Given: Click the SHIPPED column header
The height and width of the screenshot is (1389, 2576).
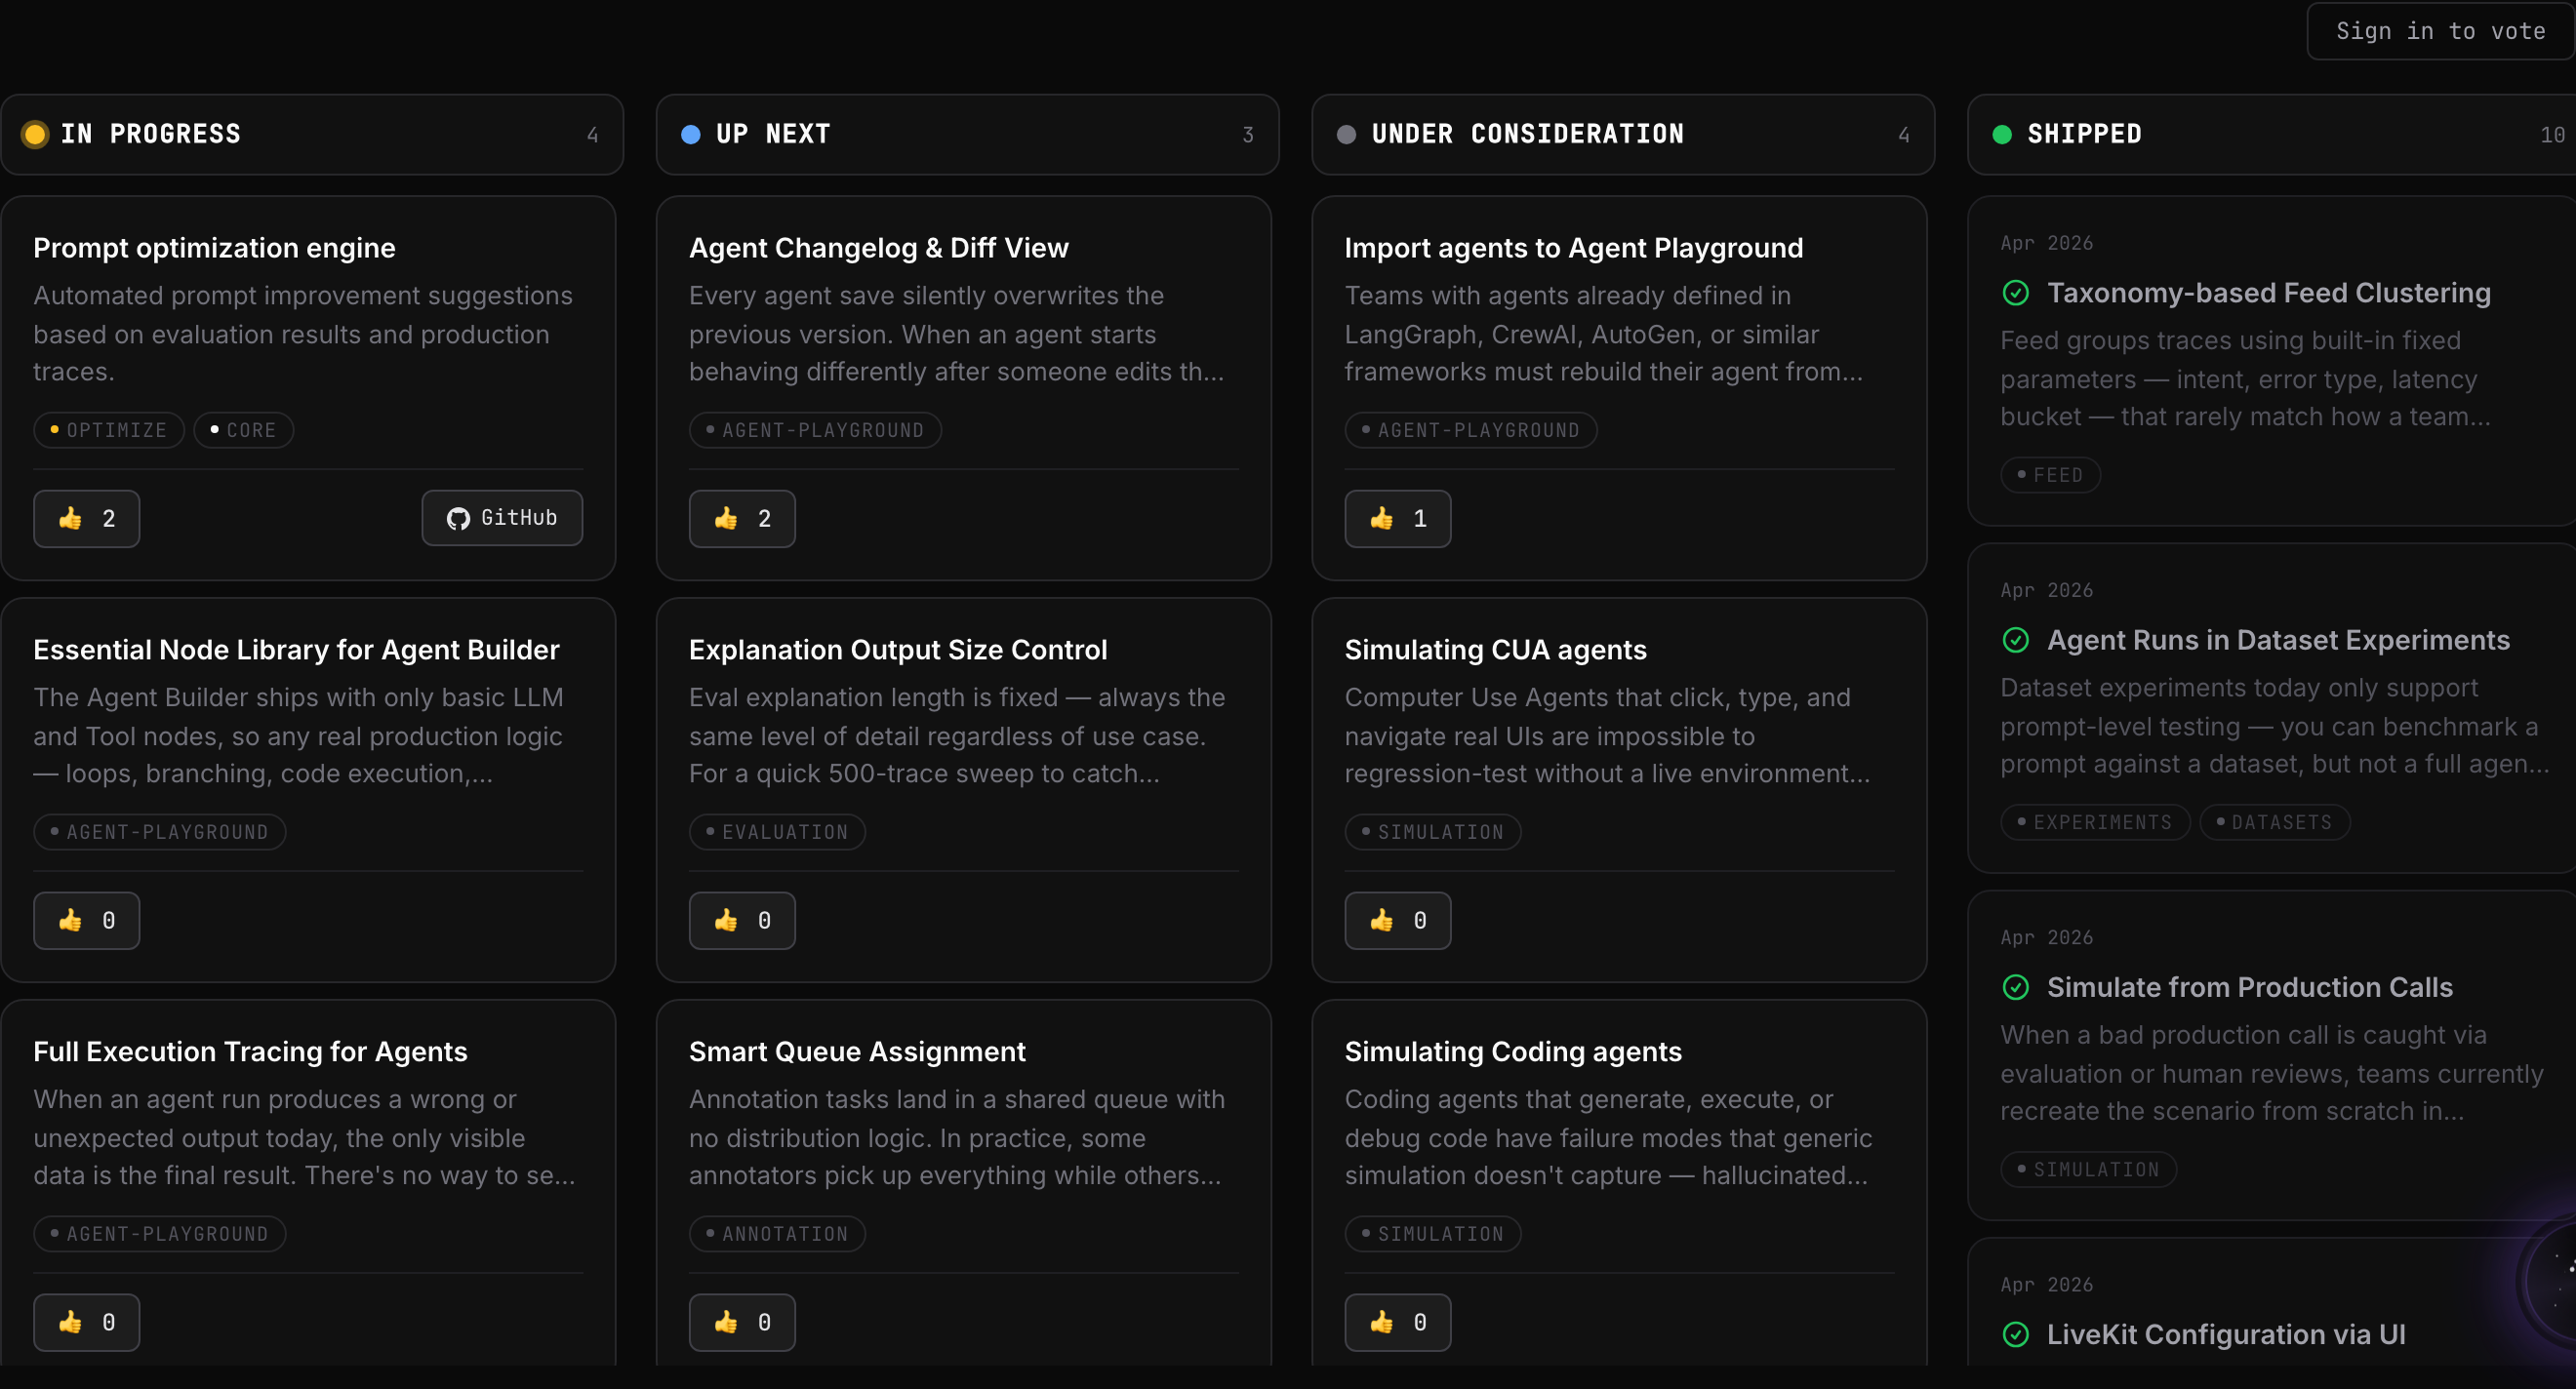Looking at the screenshot, I should click(2272, 134).
